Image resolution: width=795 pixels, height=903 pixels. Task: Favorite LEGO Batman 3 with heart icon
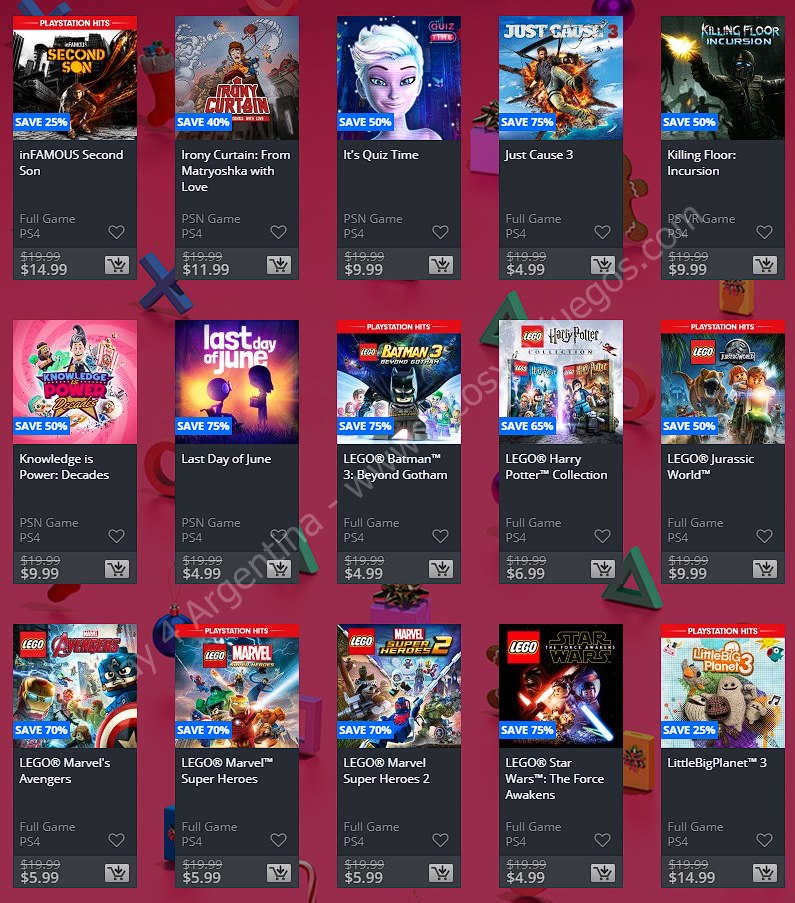pos(441,536)
